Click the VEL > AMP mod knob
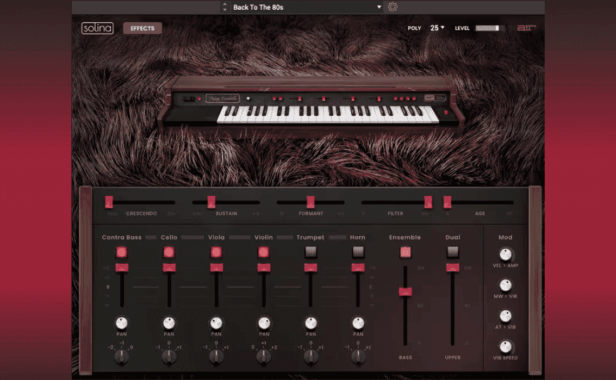This screenshot has height=380, width=616. pos(506,254)
